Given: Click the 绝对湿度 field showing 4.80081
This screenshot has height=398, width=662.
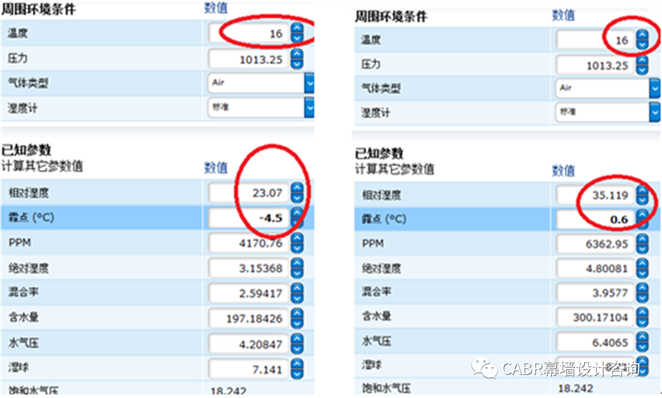Looking at the screenshot, I should (596, 268).
